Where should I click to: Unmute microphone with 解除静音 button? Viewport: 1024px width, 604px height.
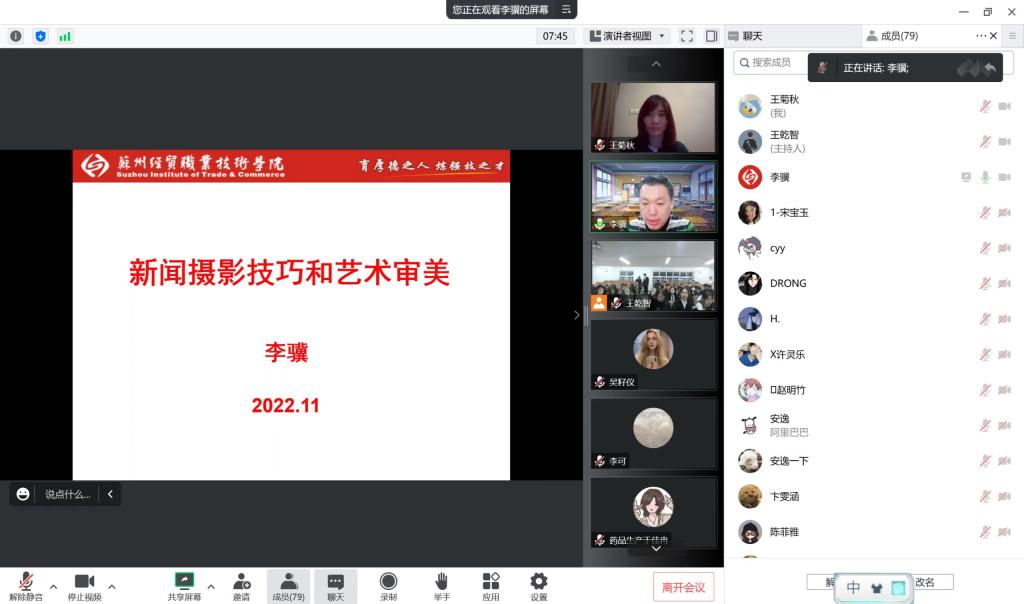click(x=26, y=585)
